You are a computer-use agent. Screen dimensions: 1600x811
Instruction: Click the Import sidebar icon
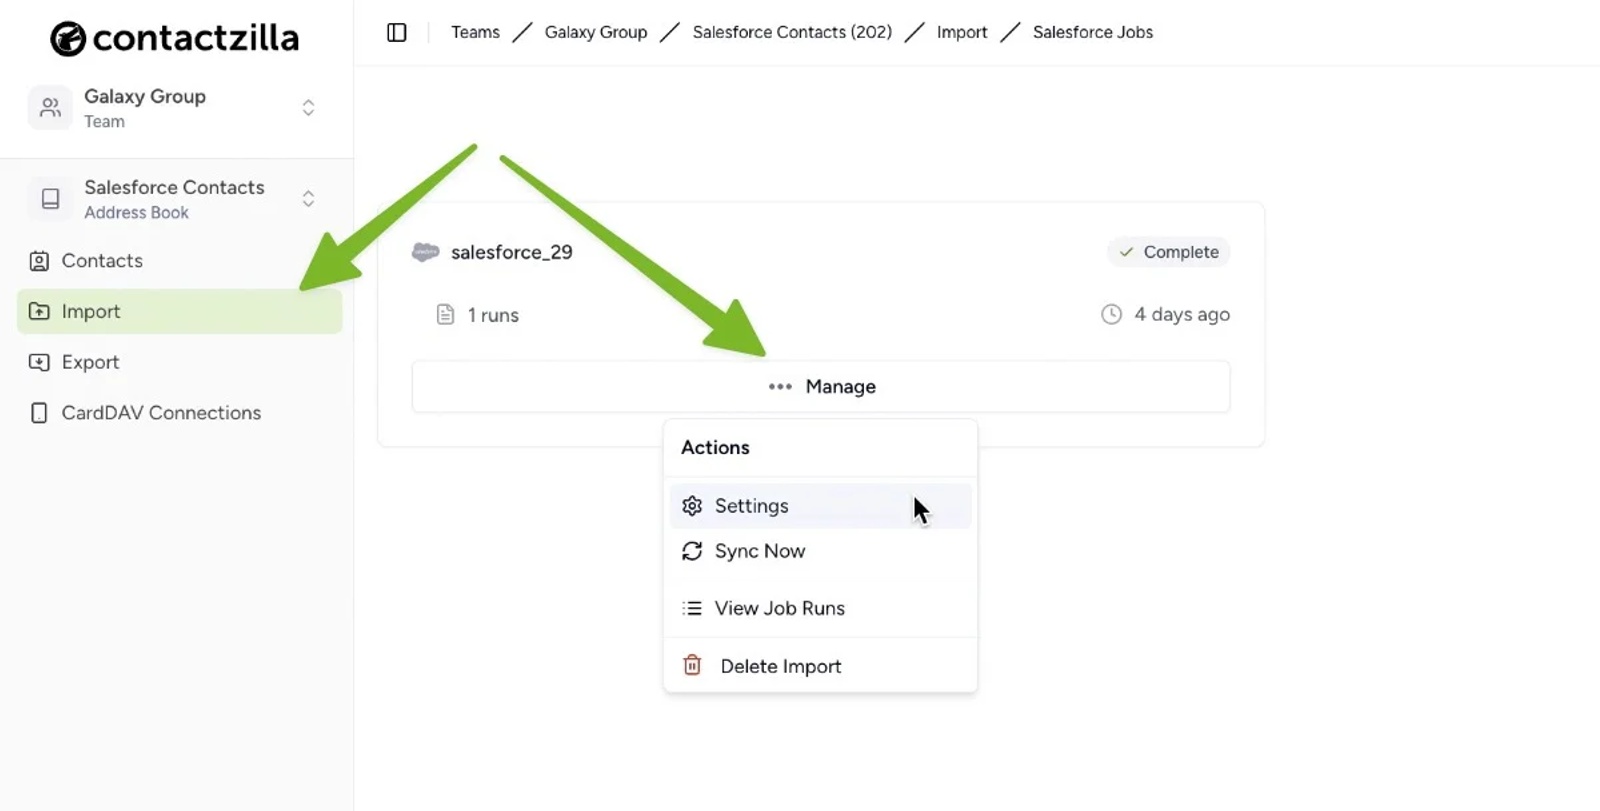click(x=39, y=311)
